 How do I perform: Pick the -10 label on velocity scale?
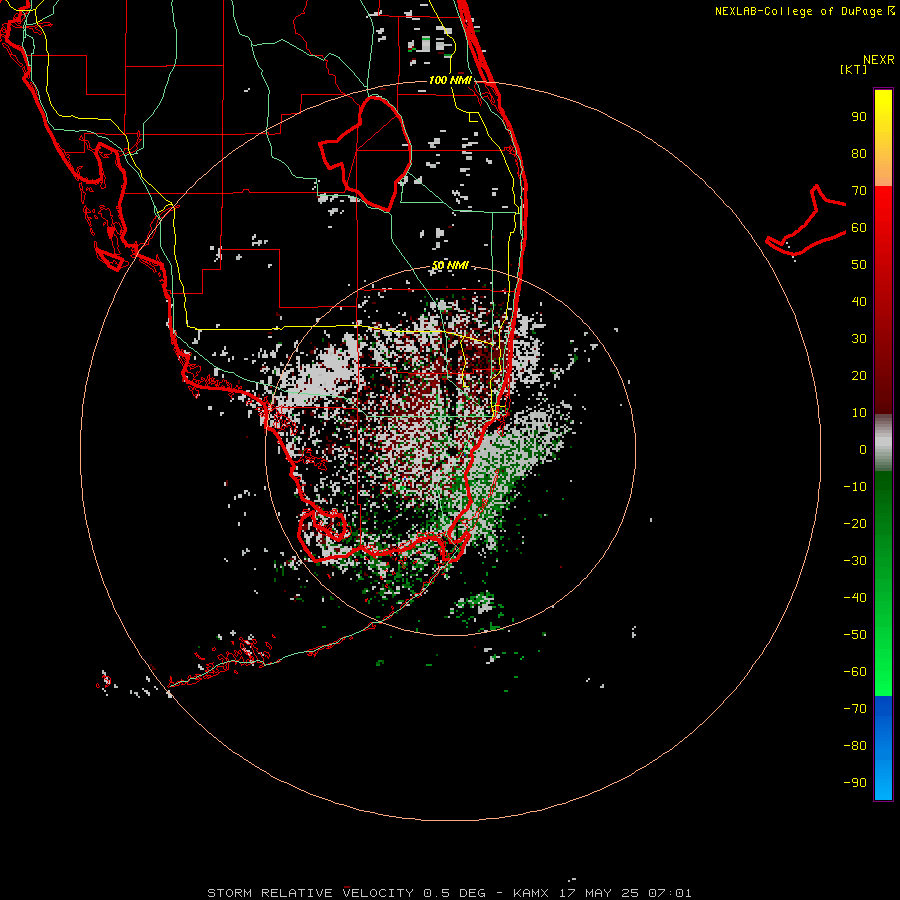[x=855, y=487]
